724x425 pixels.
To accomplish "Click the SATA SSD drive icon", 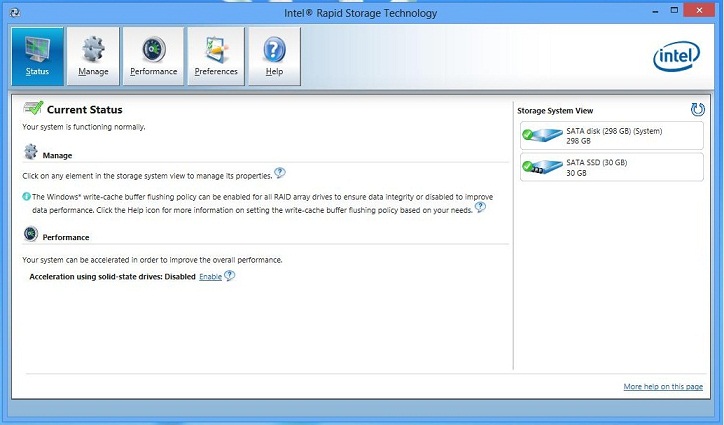I will (x=542, y=167).
